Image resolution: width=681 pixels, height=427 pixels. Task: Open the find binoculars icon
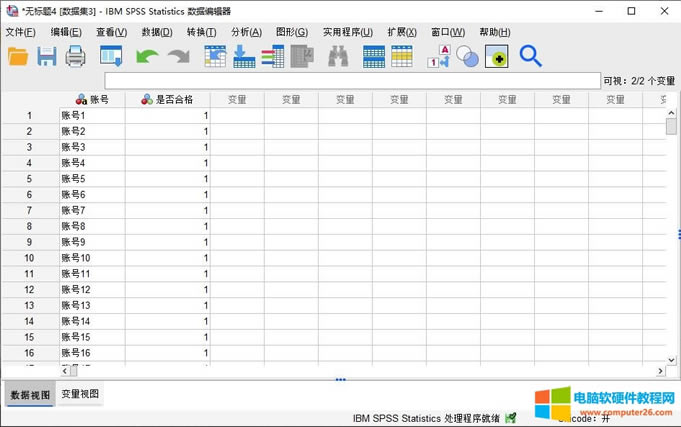pyautogui.click(x=338, y=57)
